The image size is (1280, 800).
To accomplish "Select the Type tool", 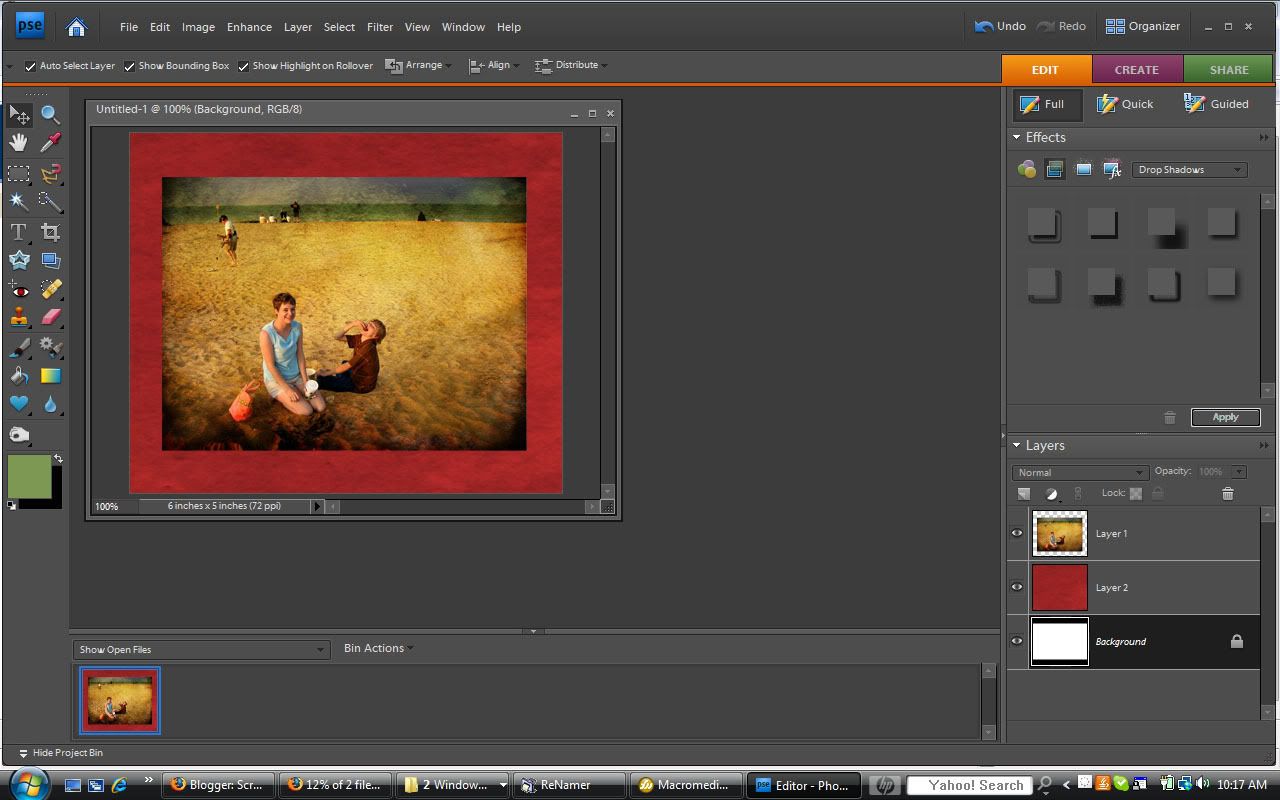I will click(19, 232).
